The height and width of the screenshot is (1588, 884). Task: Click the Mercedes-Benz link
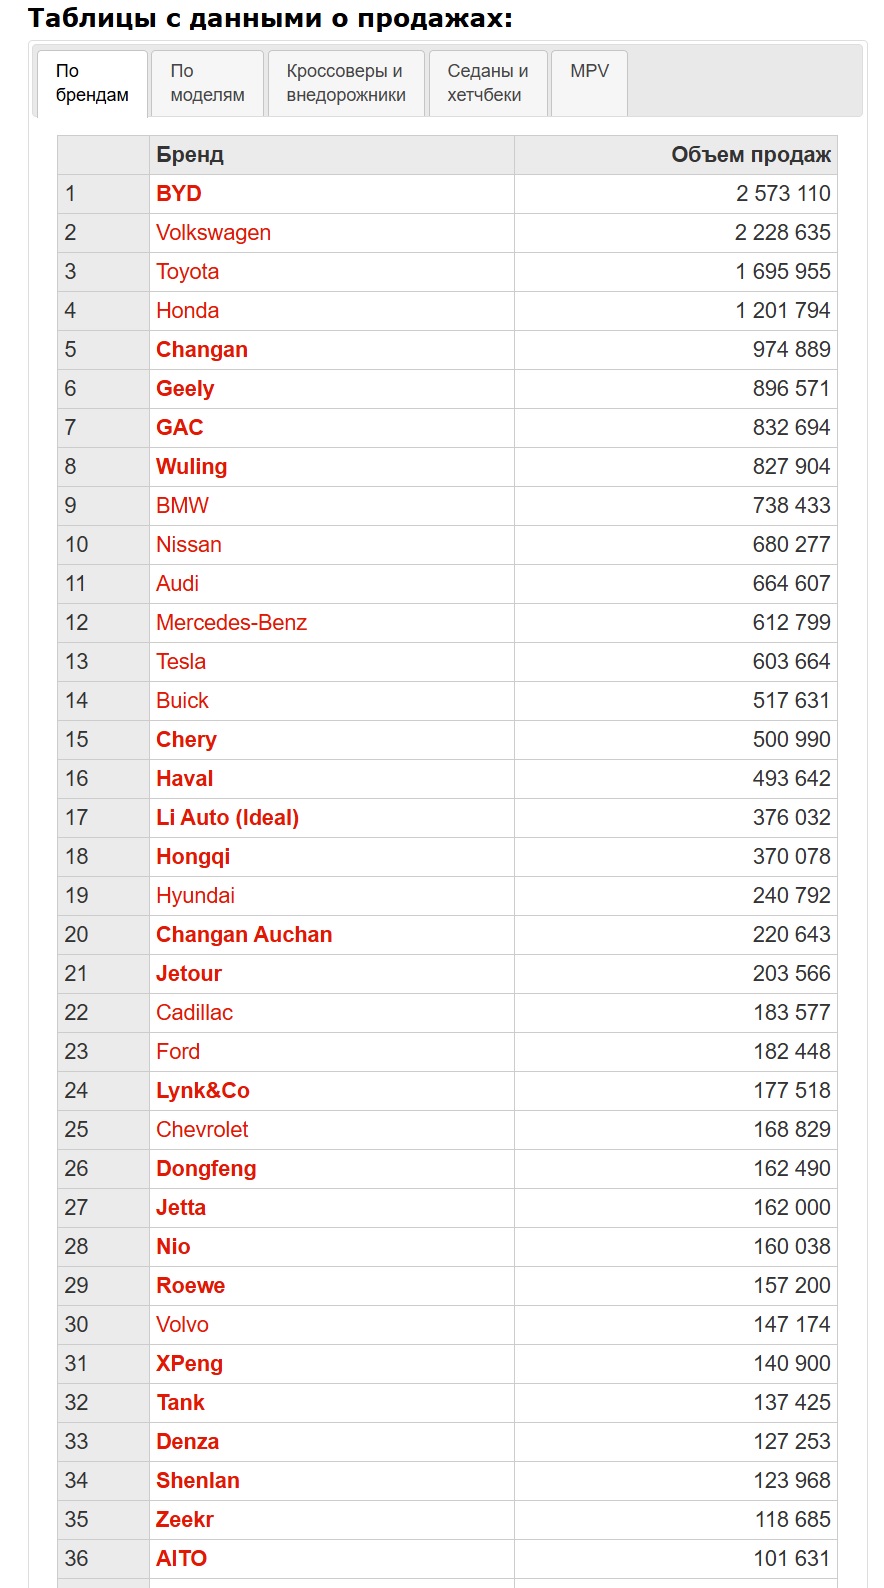point(231,623)
